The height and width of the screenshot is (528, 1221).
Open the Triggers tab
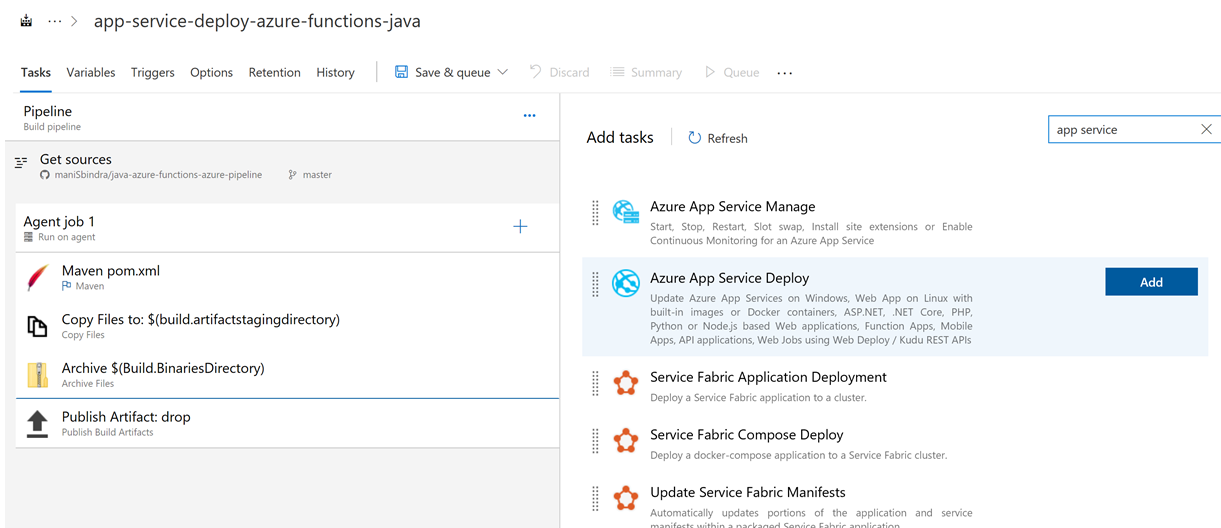coord(153,72)
